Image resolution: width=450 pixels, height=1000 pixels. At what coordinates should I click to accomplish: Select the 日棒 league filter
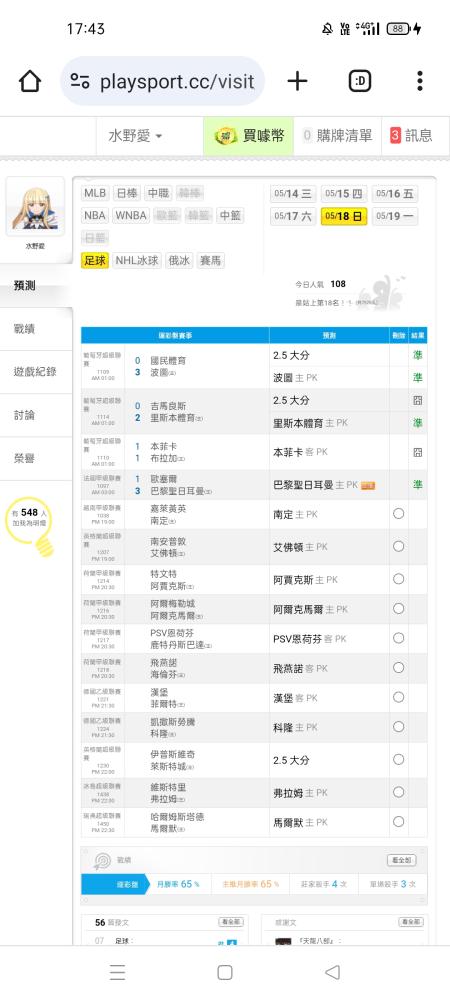click(x=126, y=193)
